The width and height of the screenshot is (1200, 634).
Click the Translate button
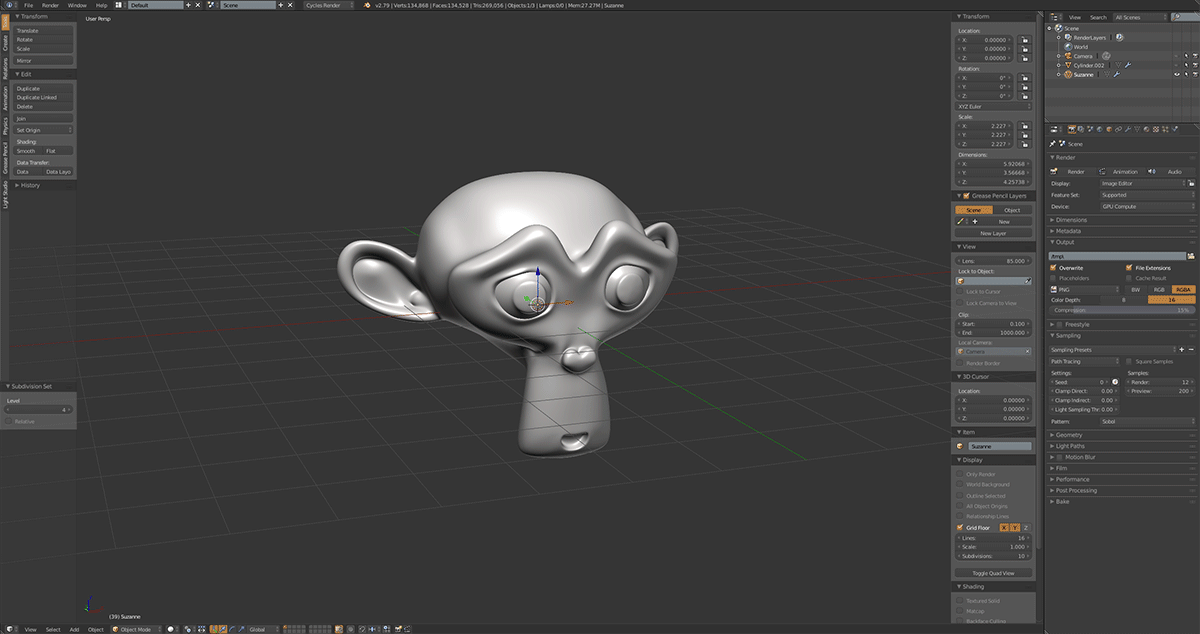pos(43,31)
